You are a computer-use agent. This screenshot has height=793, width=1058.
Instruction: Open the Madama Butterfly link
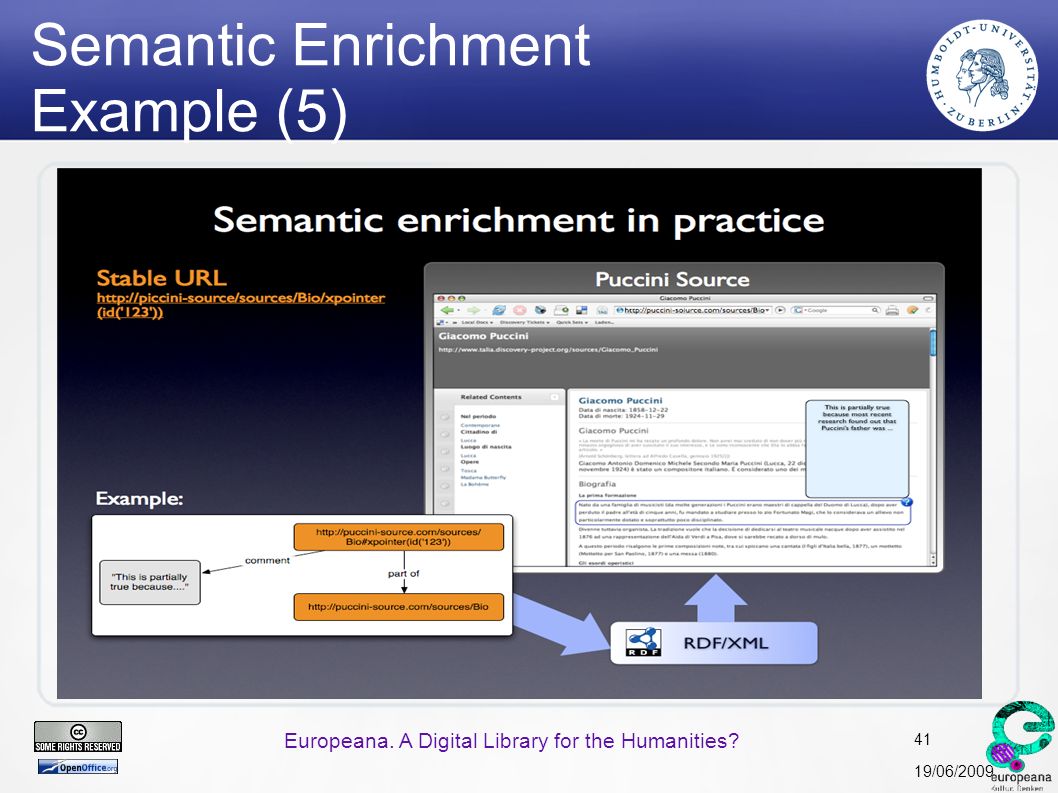pos(483,477)
